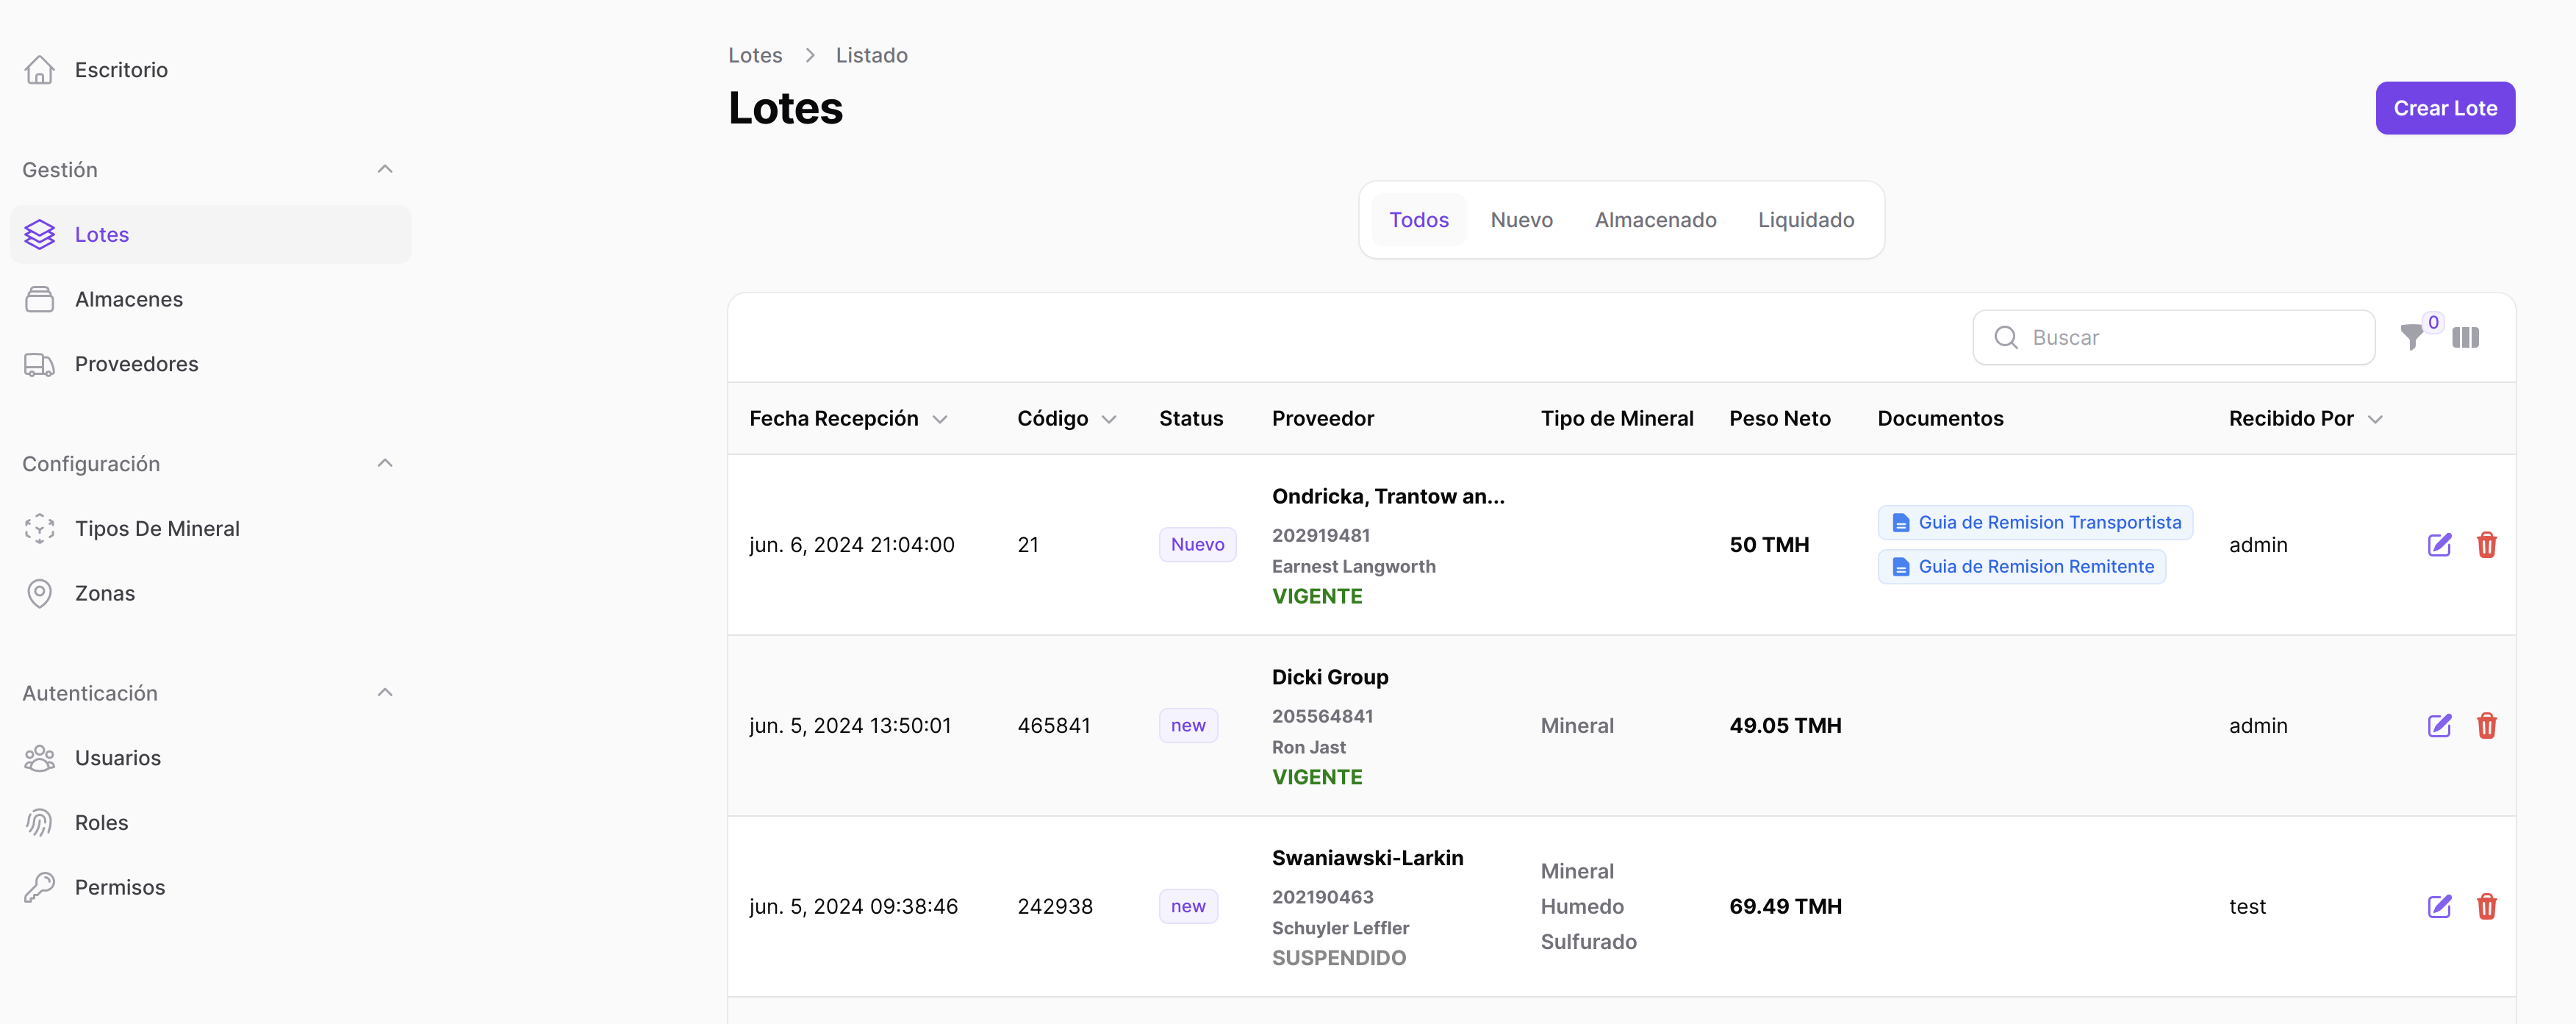The height and width of the screenshot is (1024, 2576).
Task: Click the test received-by cell
Action: pos(2247,907)
